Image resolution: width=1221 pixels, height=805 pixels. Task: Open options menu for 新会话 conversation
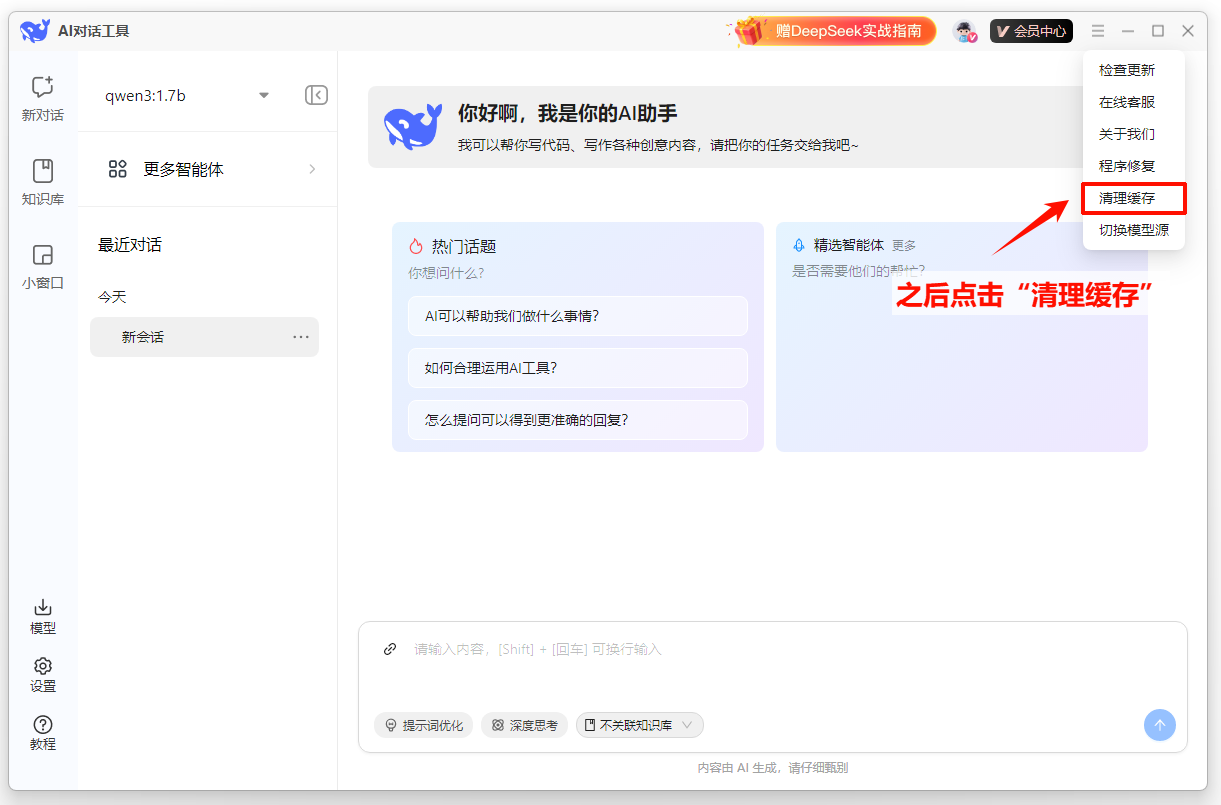(299, 337)
